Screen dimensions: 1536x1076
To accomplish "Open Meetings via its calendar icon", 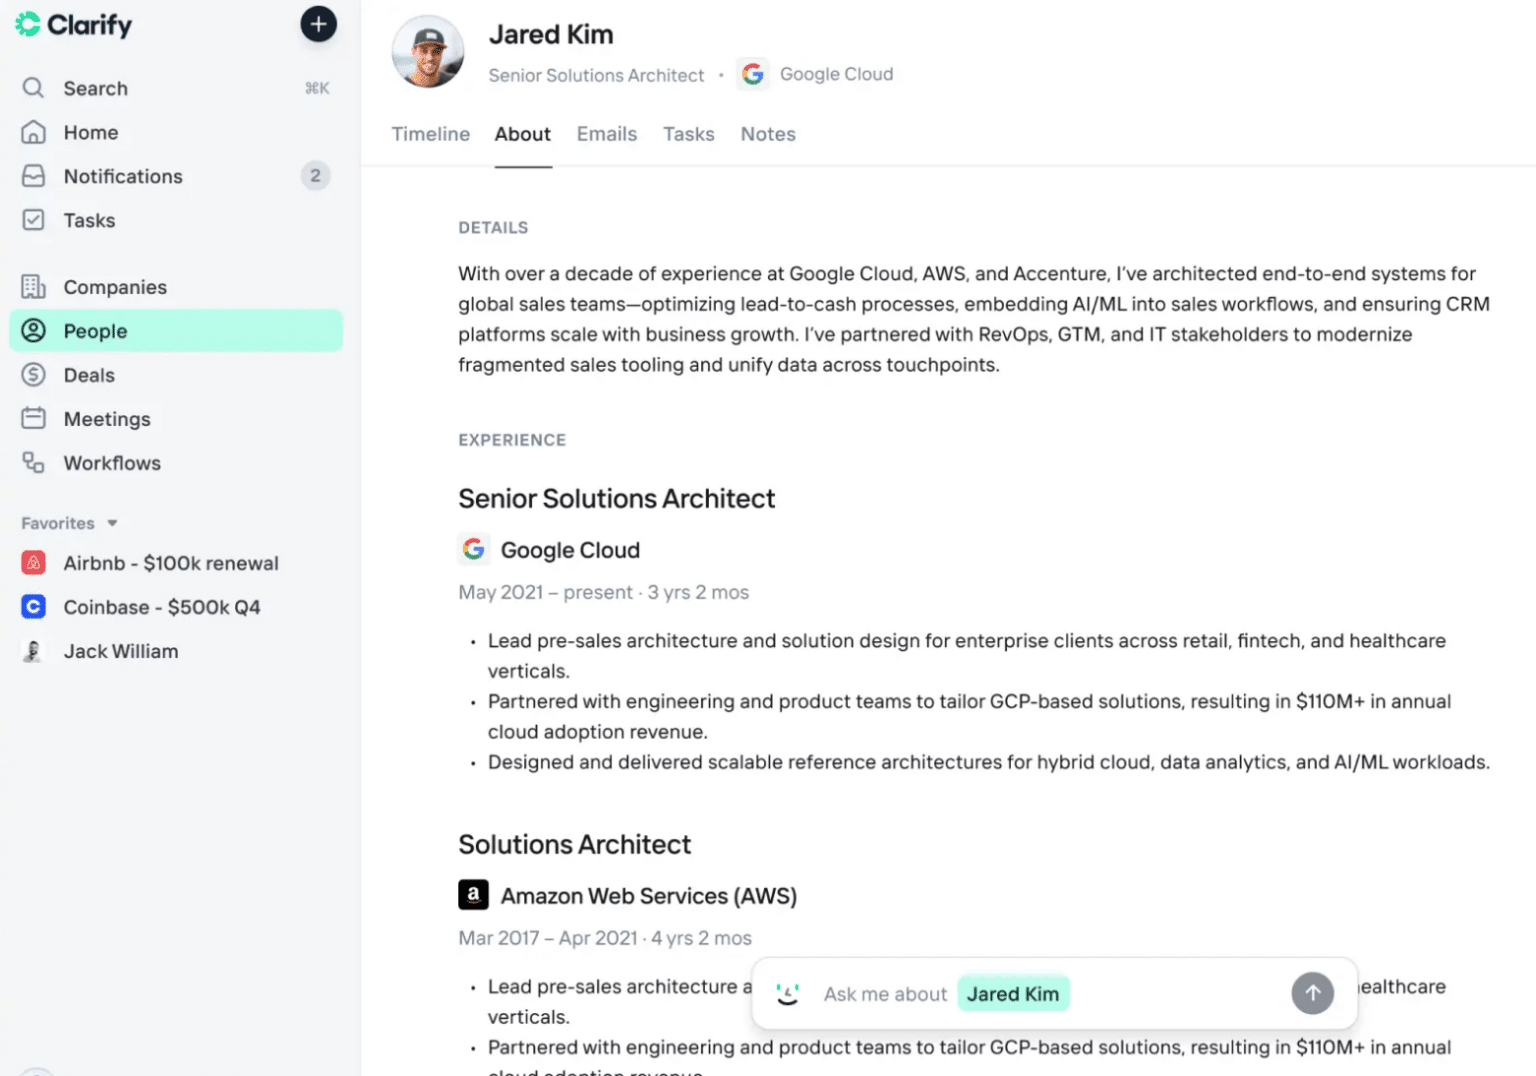I will pos(33,418).
